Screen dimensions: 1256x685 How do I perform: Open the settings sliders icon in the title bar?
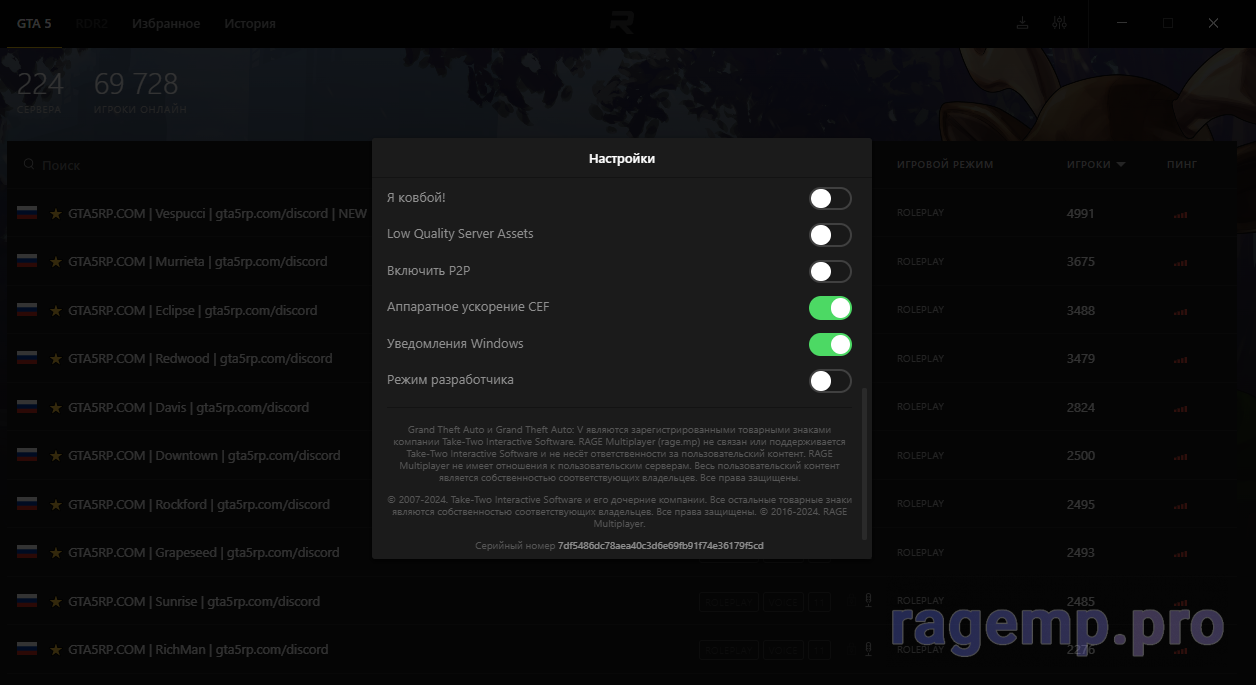[1059, 23]
